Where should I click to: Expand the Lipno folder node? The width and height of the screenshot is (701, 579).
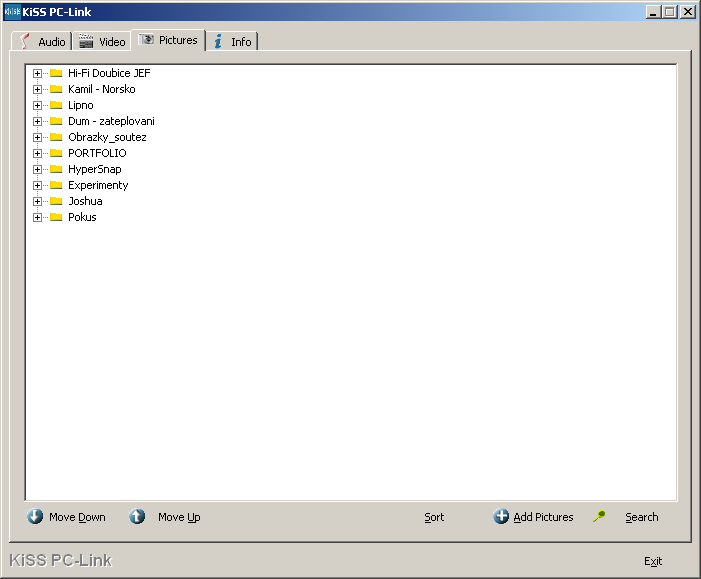click(x=38, y=106)
